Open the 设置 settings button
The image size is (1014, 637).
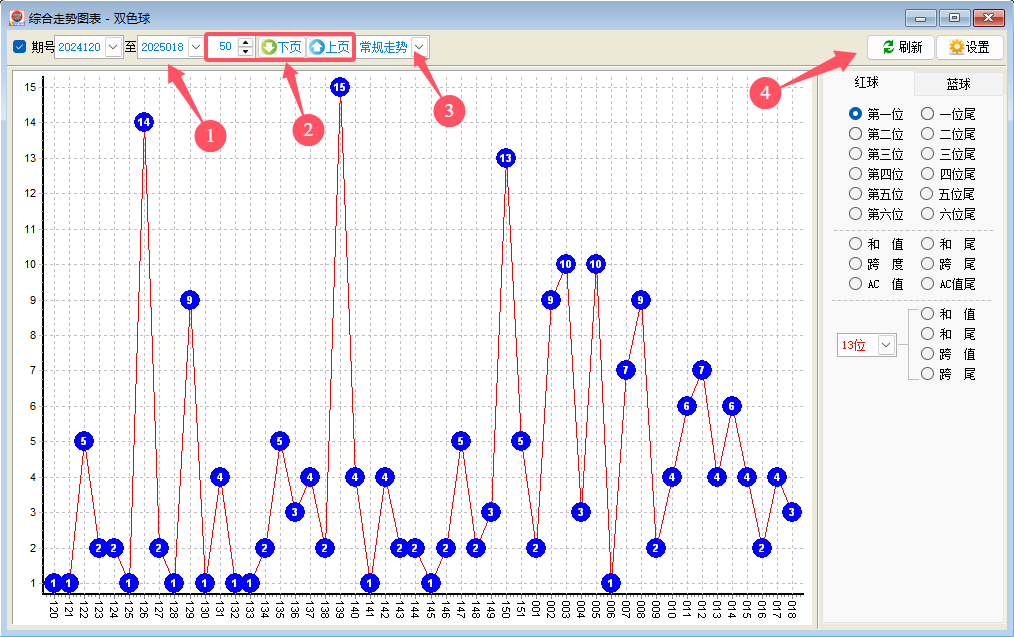(969, 47)
